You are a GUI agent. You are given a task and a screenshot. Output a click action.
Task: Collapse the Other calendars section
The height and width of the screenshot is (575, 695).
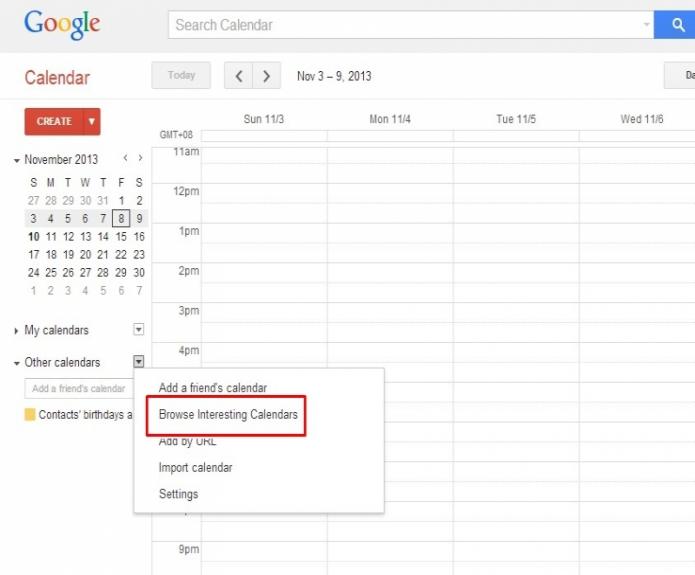[16, 363]
